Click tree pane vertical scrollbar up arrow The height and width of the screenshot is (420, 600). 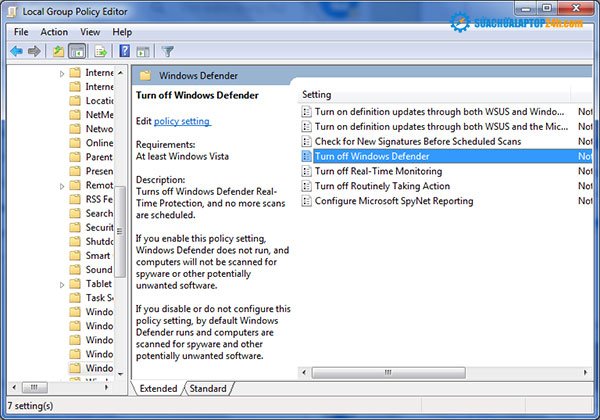click(x=121, y=73)
